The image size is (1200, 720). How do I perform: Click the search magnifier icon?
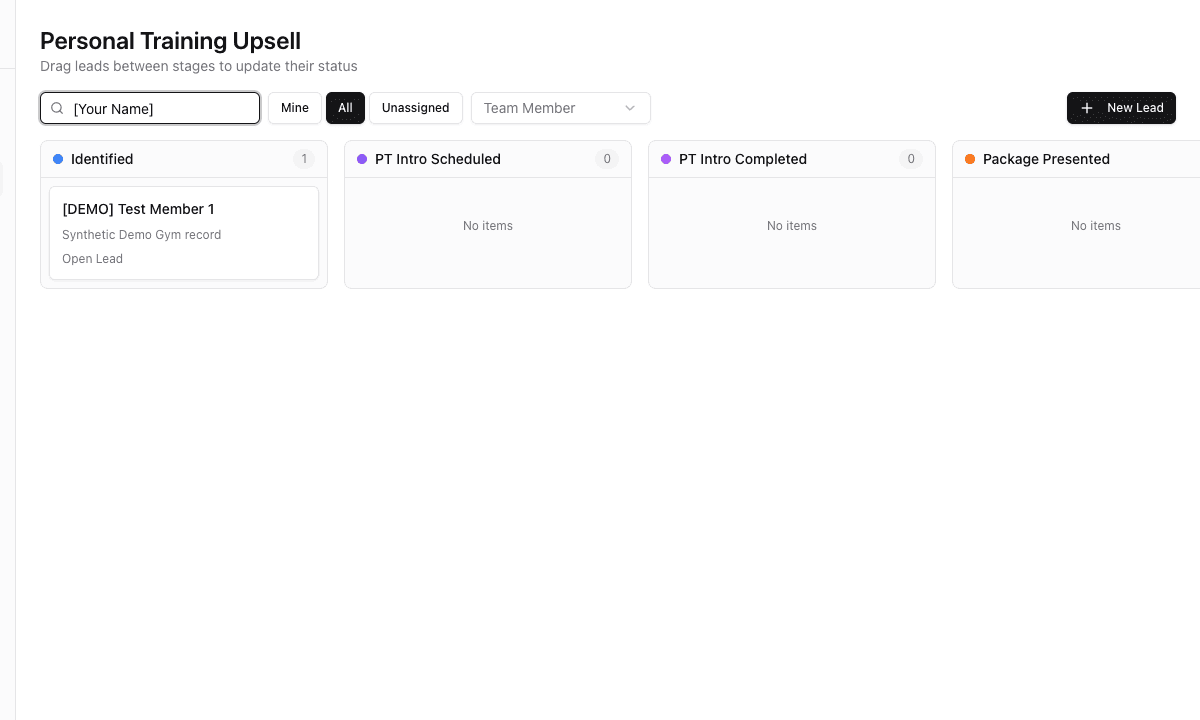pyautogui.click(x=57, y=108)
